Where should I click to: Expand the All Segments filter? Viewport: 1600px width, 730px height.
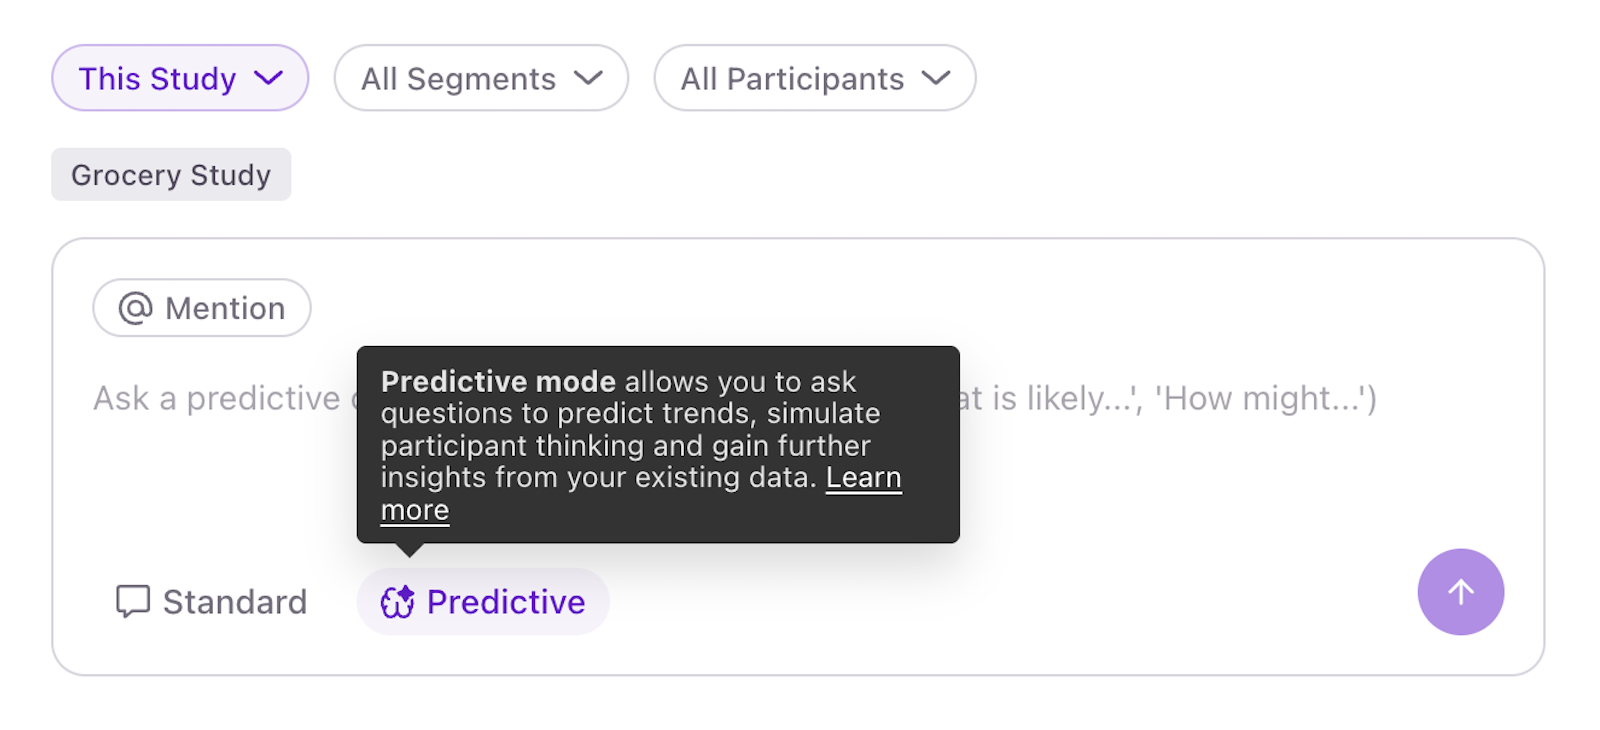point(481,78)
